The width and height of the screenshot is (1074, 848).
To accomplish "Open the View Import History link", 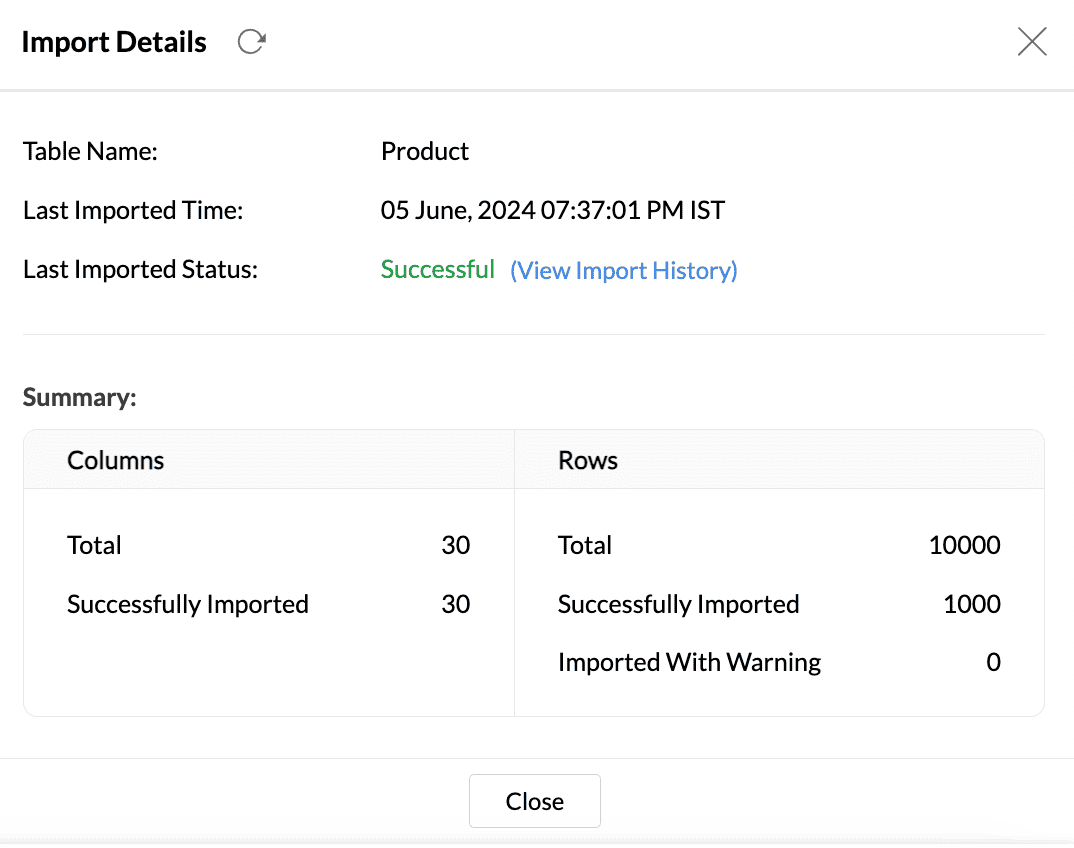I will point(624,271).
